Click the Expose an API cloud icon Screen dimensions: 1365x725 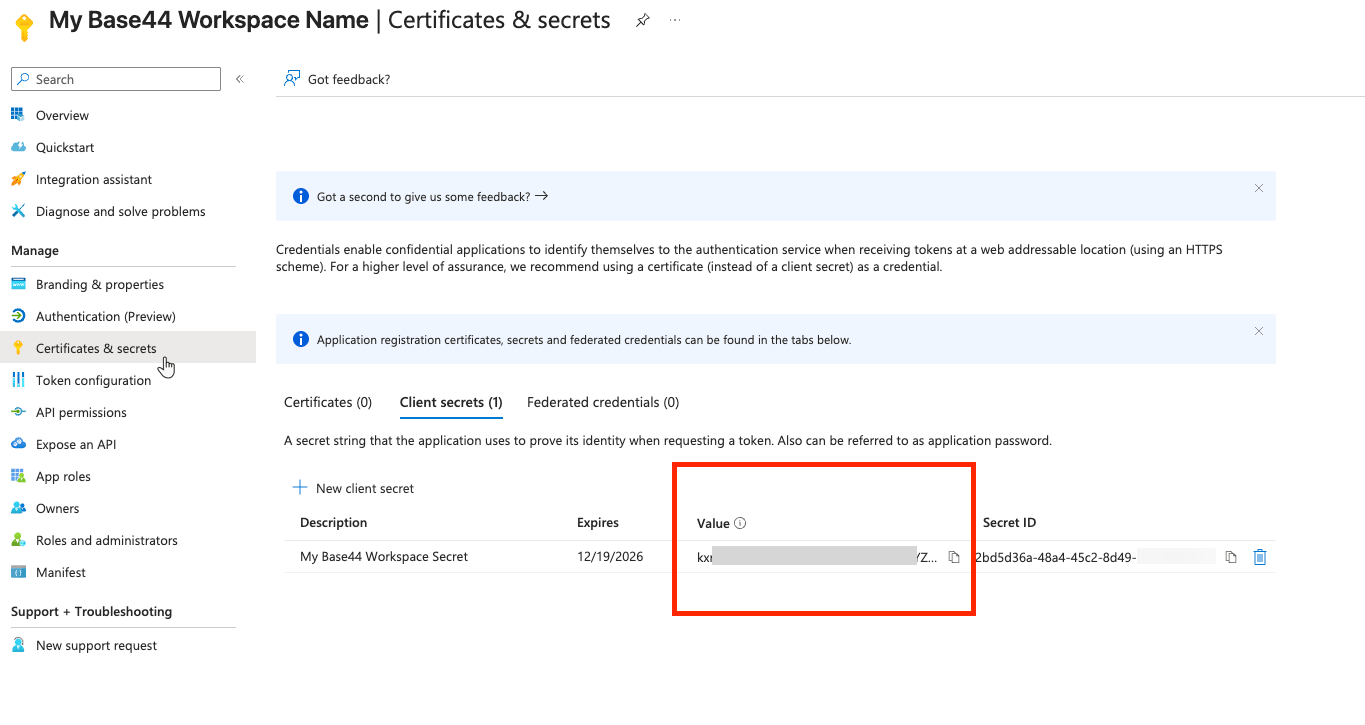click(x=18, y=444)
